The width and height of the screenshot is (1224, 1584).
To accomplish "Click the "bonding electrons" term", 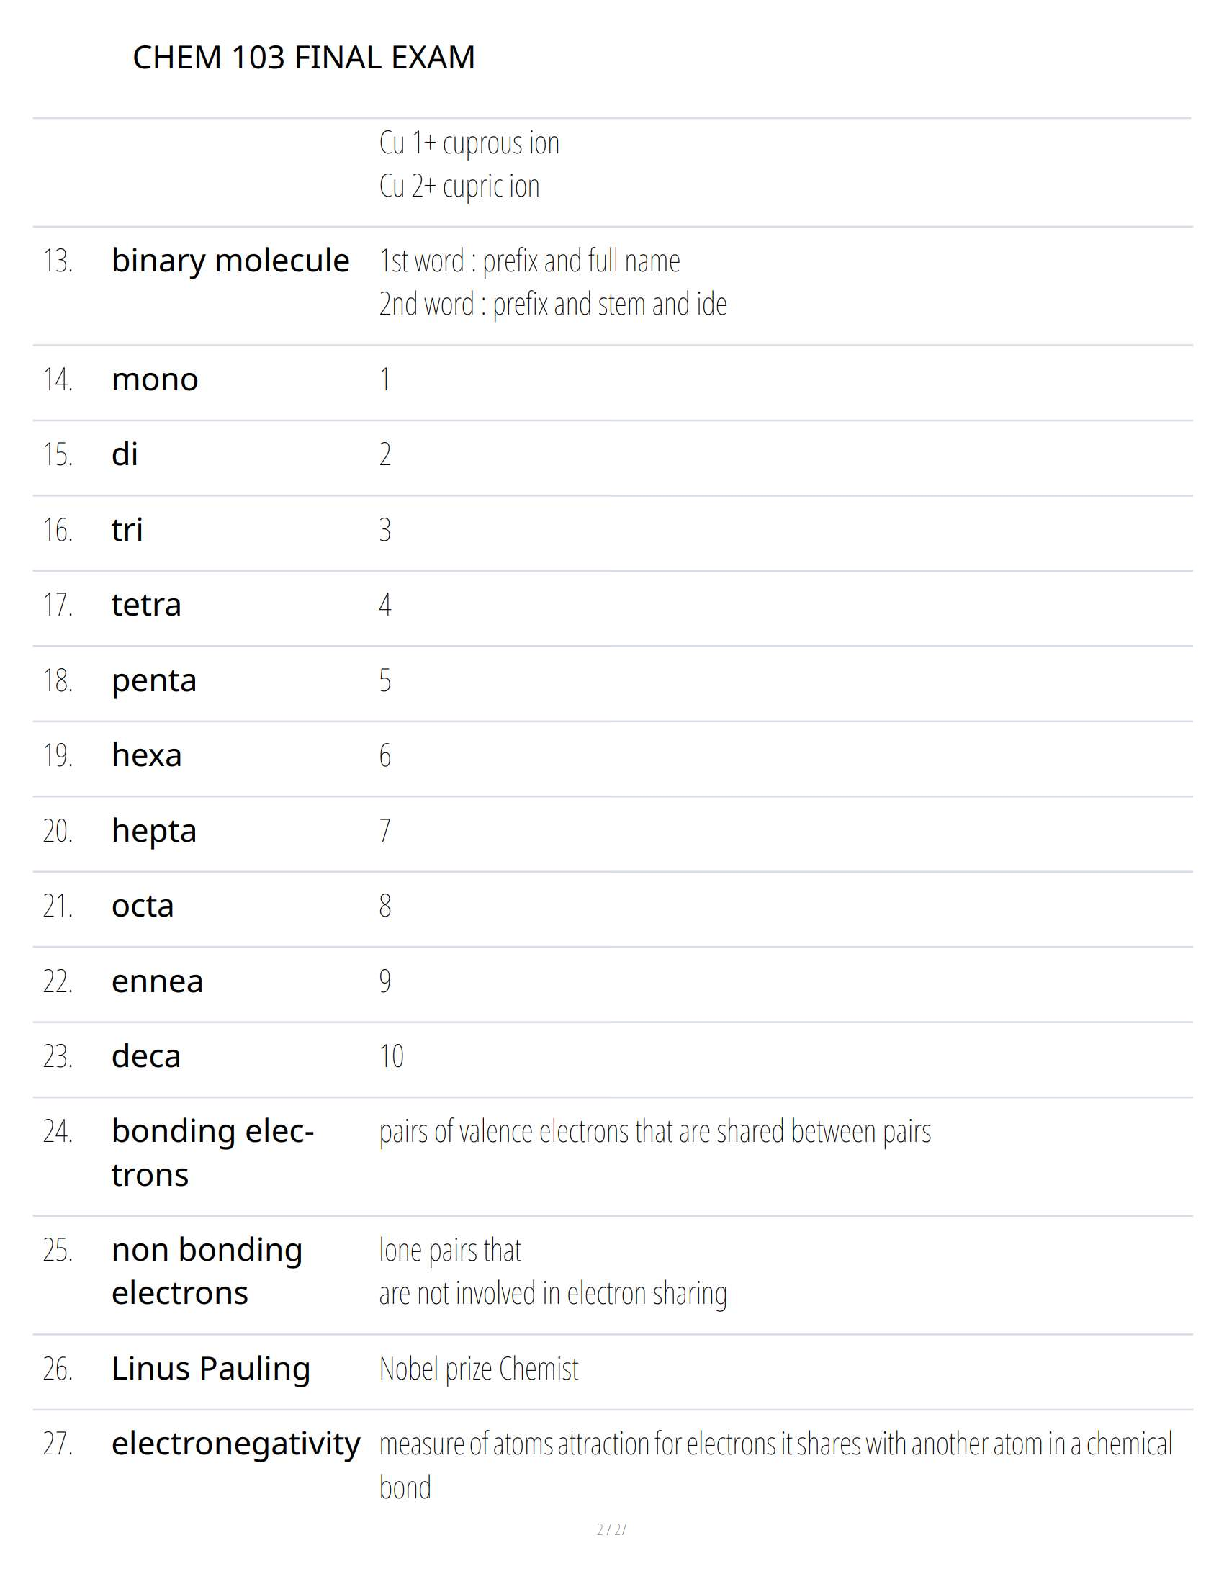I will pyautogui.click(x=212, y=1152).
